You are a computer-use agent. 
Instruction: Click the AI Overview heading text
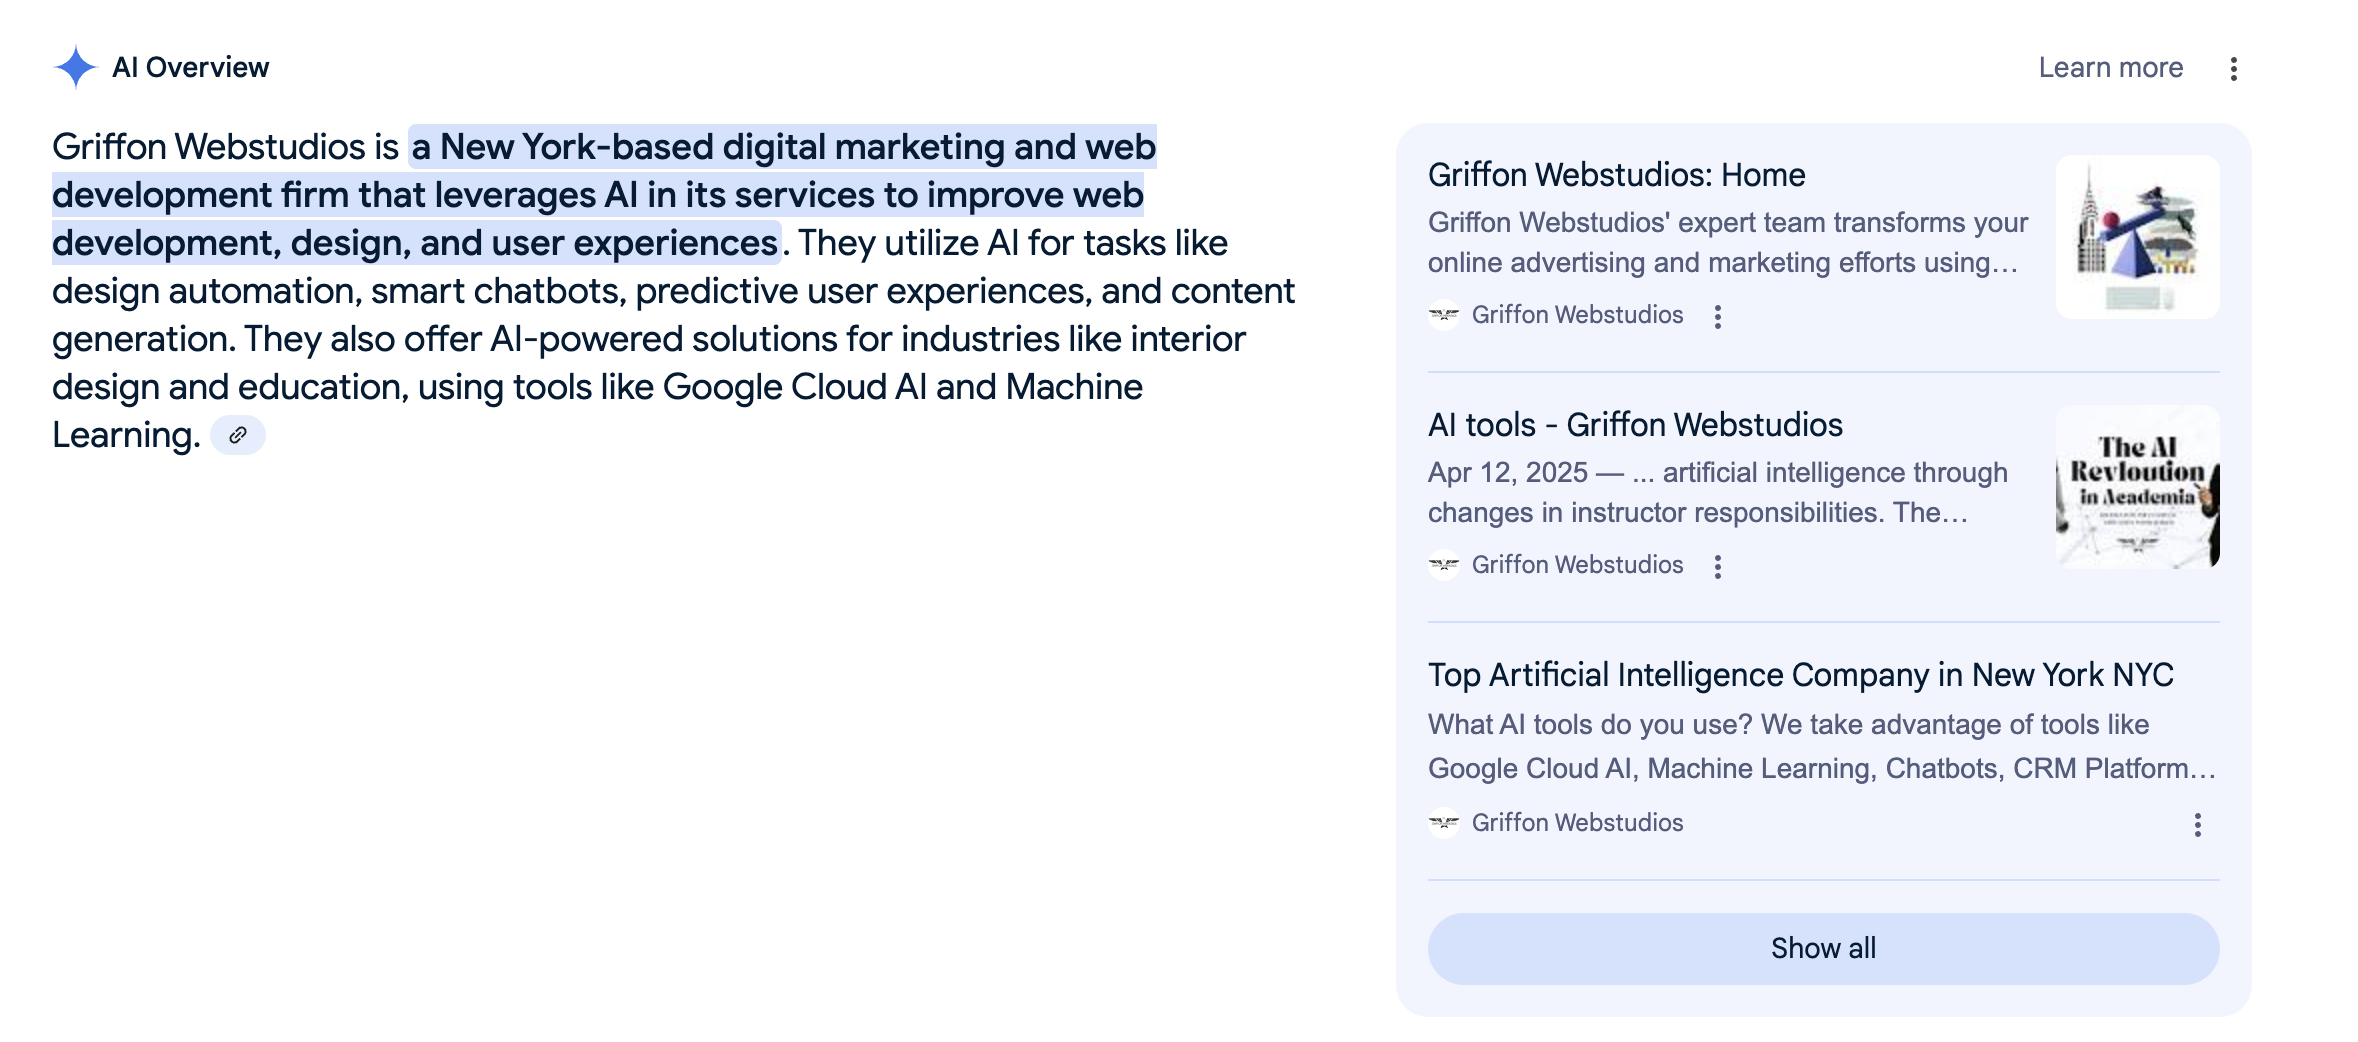pyautogui.click(x=190, y=67)
